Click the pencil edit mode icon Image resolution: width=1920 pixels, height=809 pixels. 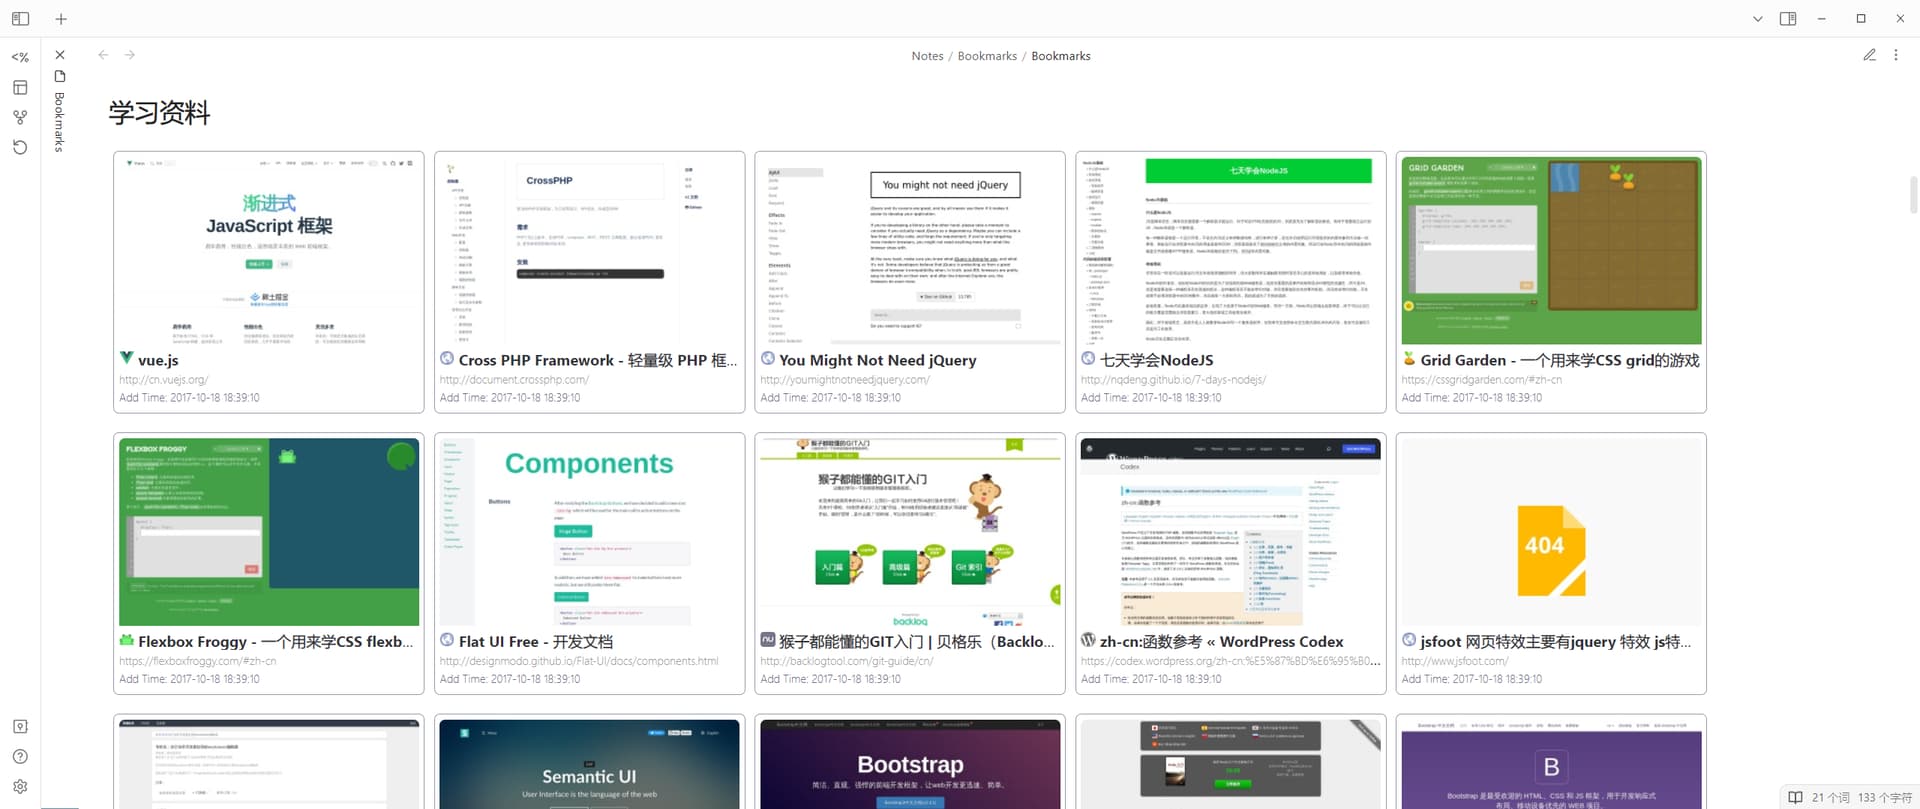pos(1869,56)
